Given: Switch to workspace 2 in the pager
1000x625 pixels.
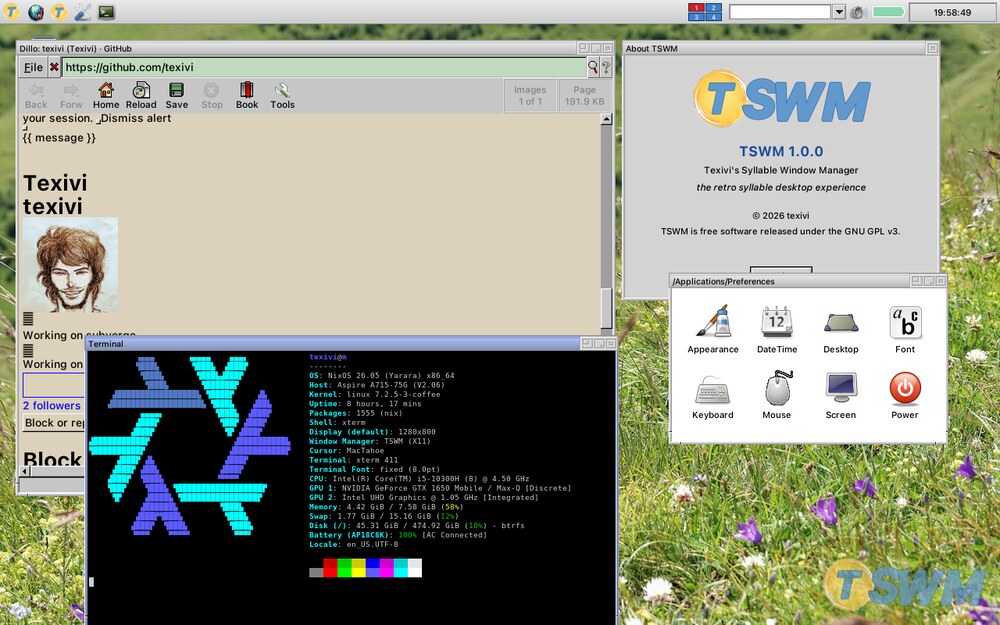Looking at the screenshot, I should [714, 8].
